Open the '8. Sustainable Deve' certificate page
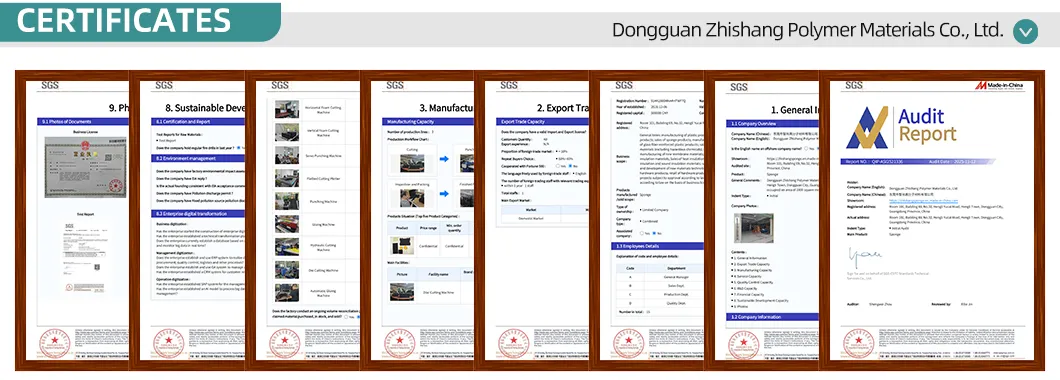This screenshot has height=380, width=1060. (x=187, y=220)
